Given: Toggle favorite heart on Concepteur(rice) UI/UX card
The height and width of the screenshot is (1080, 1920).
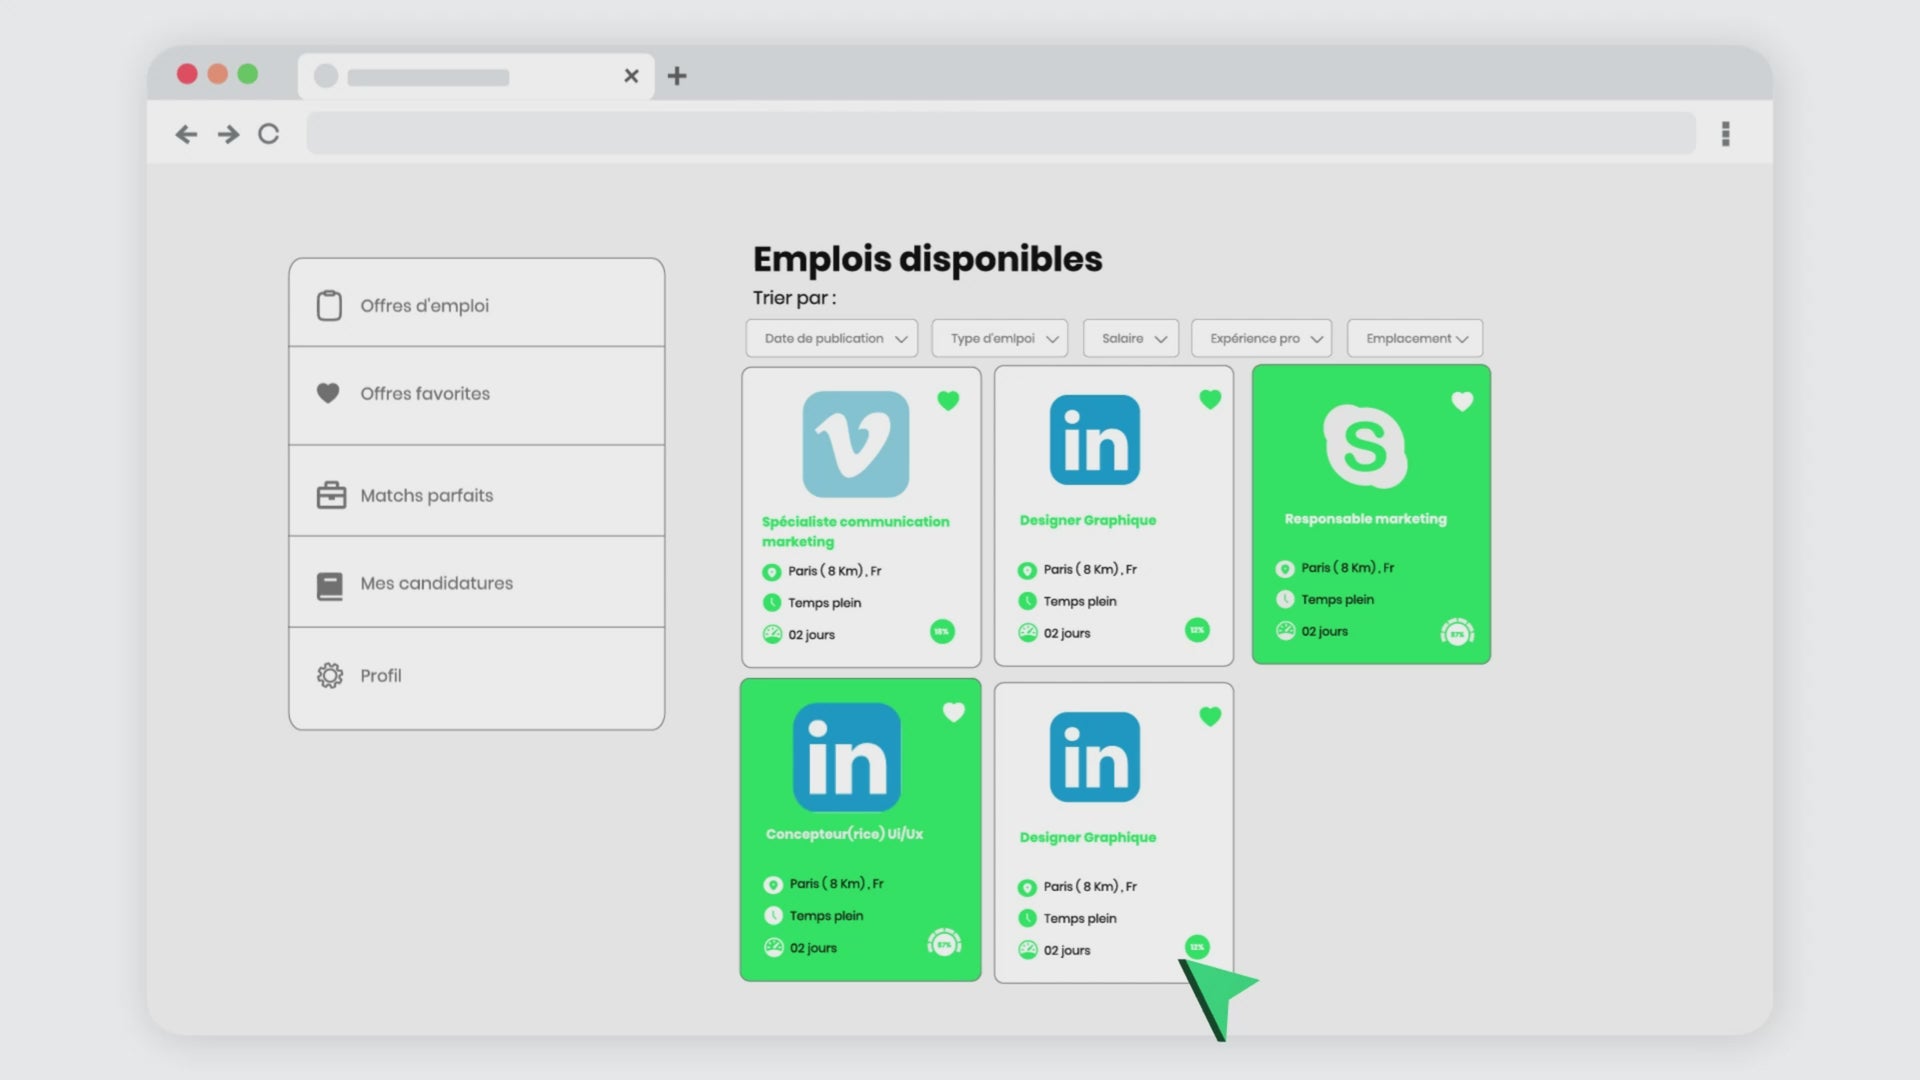Looking at the screenshot, I should [953, 712].
